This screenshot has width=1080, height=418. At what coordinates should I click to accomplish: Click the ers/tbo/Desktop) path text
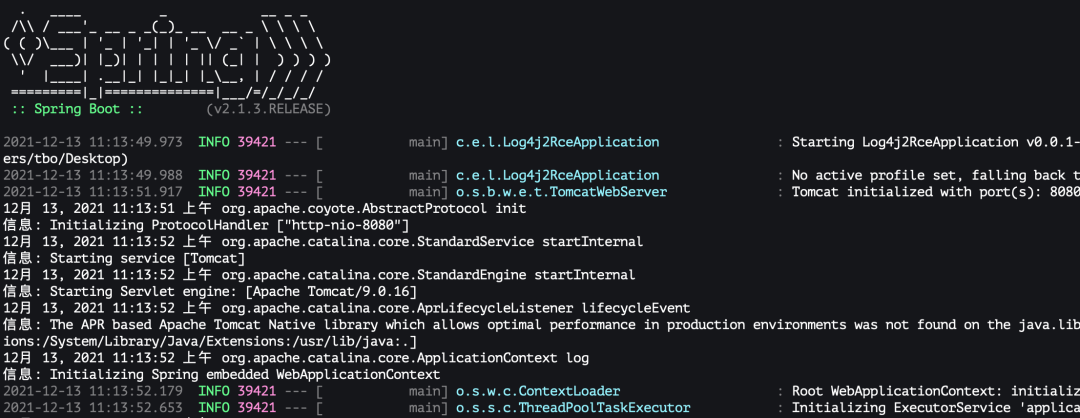[65, 158]
